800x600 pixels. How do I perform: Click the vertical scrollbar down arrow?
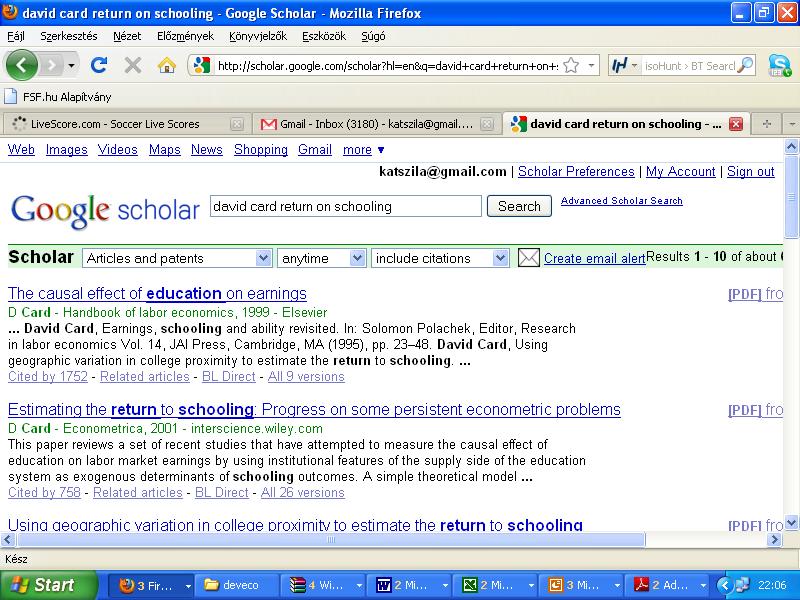coord(791,522)
